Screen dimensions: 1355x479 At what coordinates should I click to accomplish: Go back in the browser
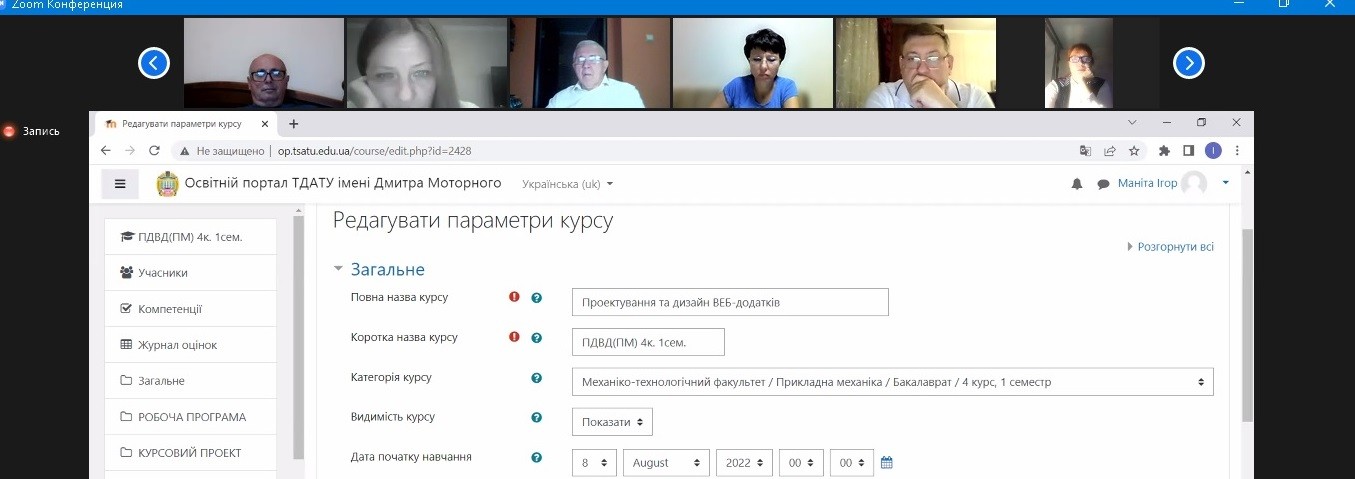(104, 151)
